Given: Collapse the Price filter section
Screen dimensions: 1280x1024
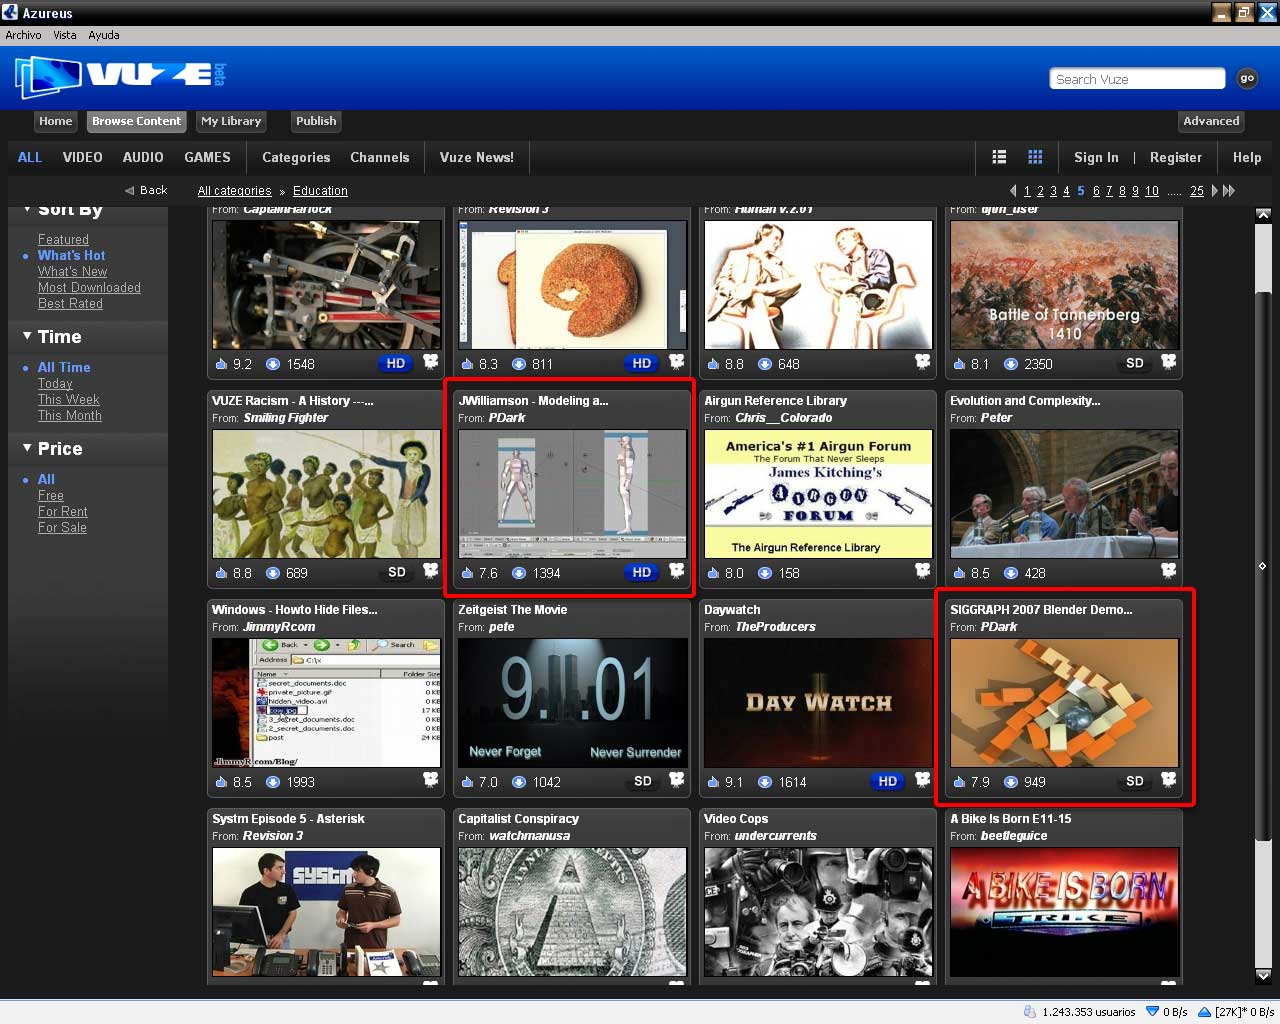Looking at the screenshot, I should point(27,448).
